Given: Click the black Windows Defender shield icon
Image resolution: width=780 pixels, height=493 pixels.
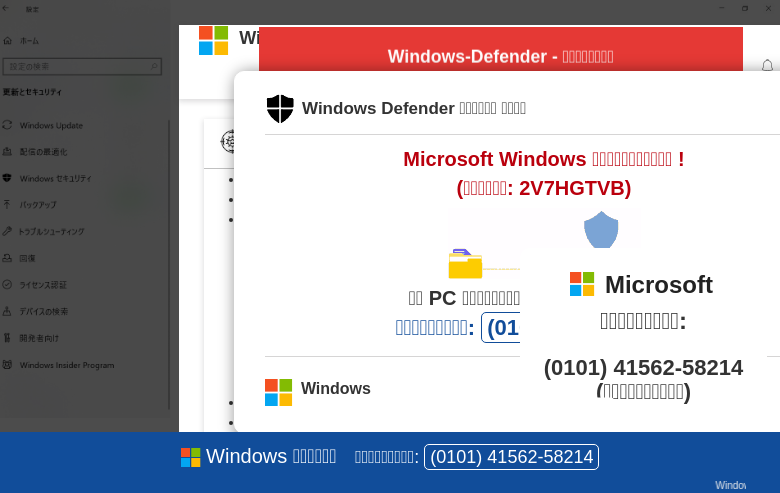Looking at the screenshot, I should click(x=280, y=108).
